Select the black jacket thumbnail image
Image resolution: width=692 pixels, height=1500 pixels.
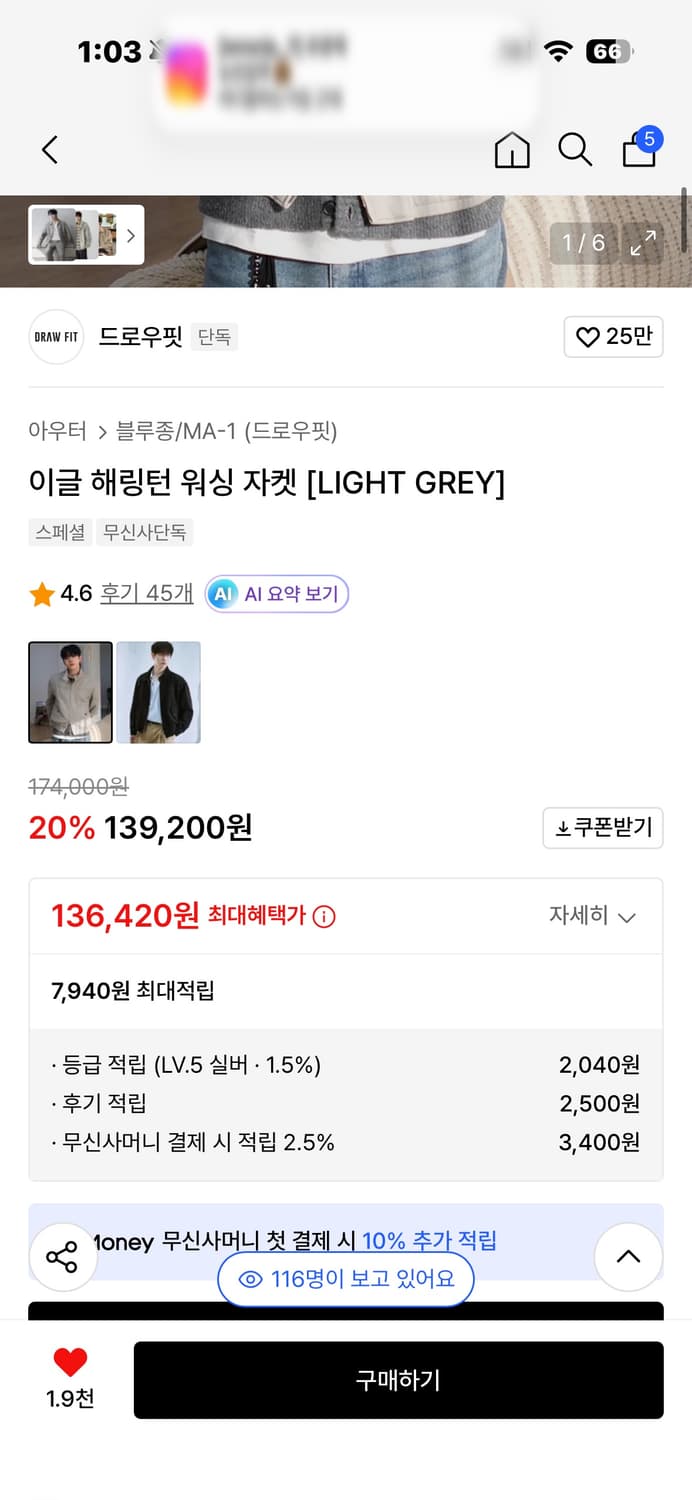(159, 692)
